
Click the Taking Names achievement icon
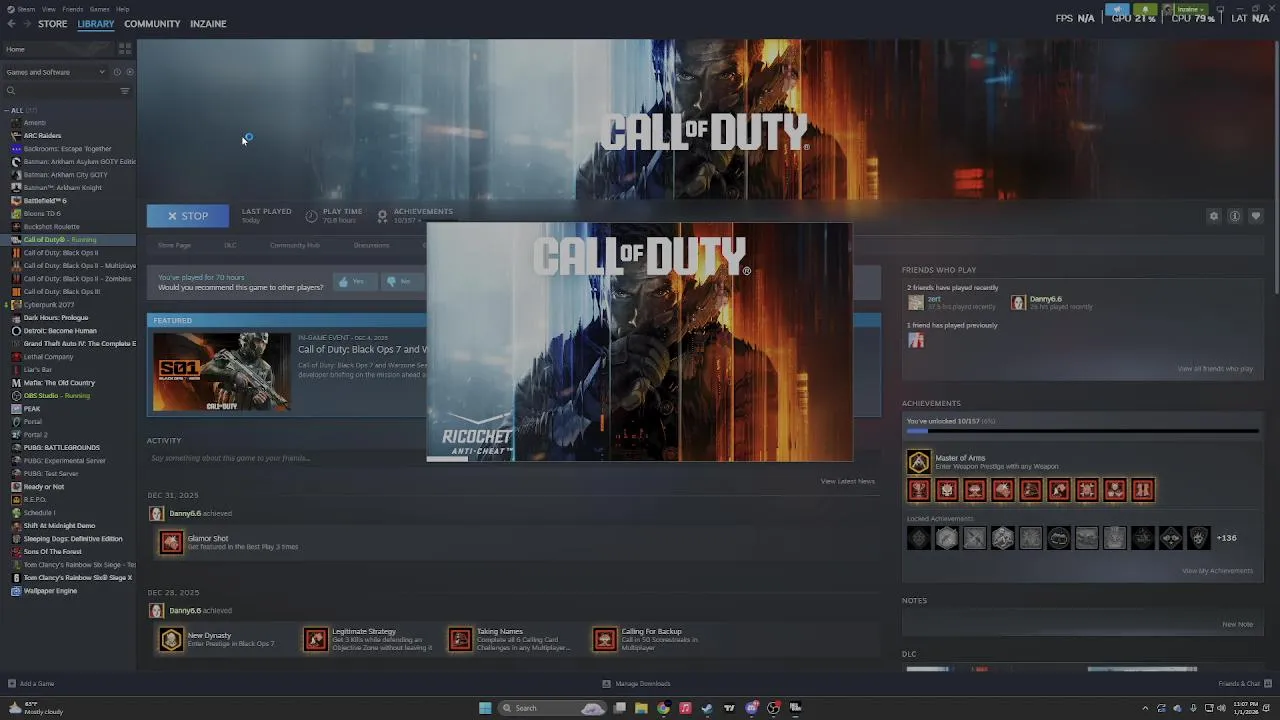(x=460, y=639)
